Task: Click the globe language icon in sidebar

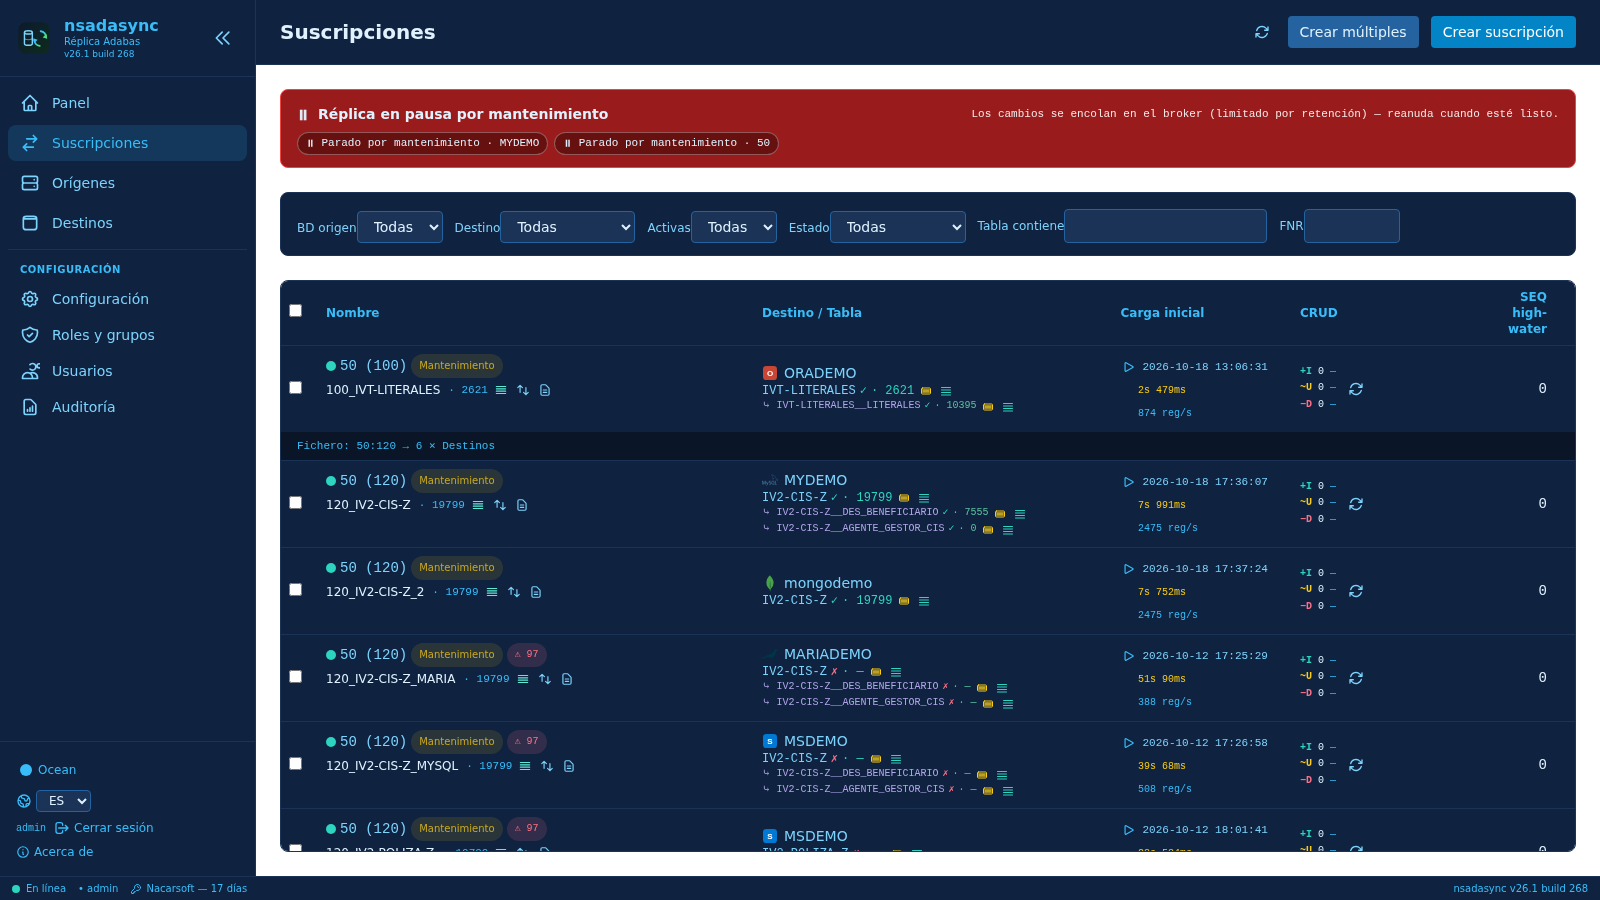Action: 24,801
